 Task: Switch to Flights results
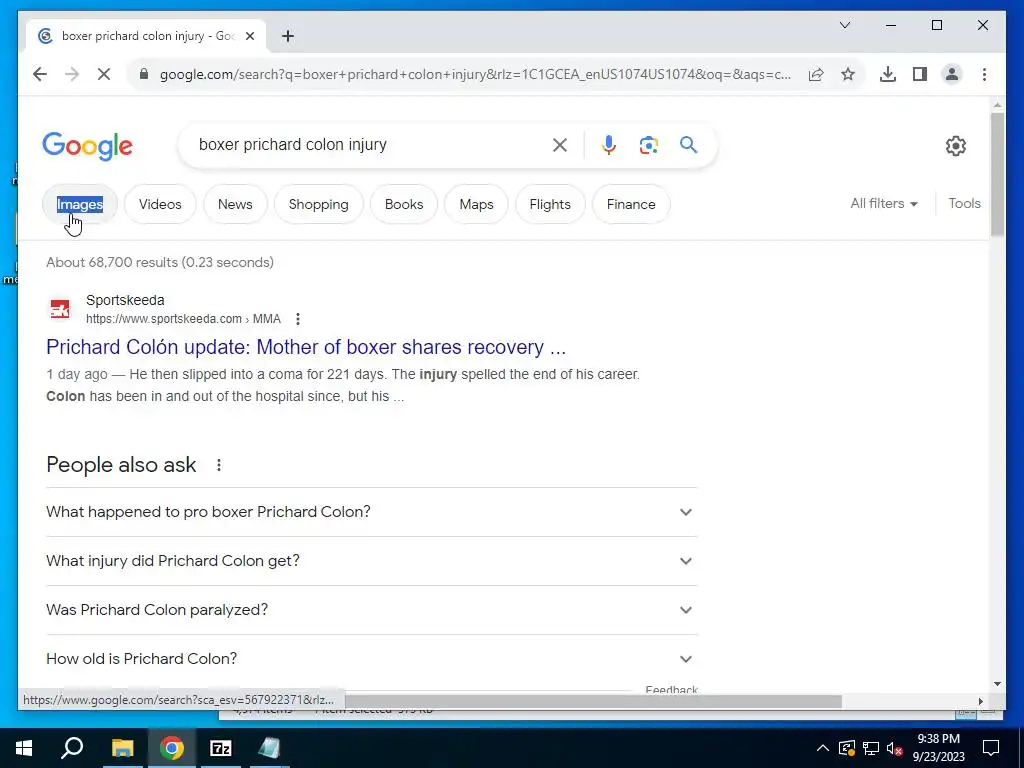(x=550, y=204)
